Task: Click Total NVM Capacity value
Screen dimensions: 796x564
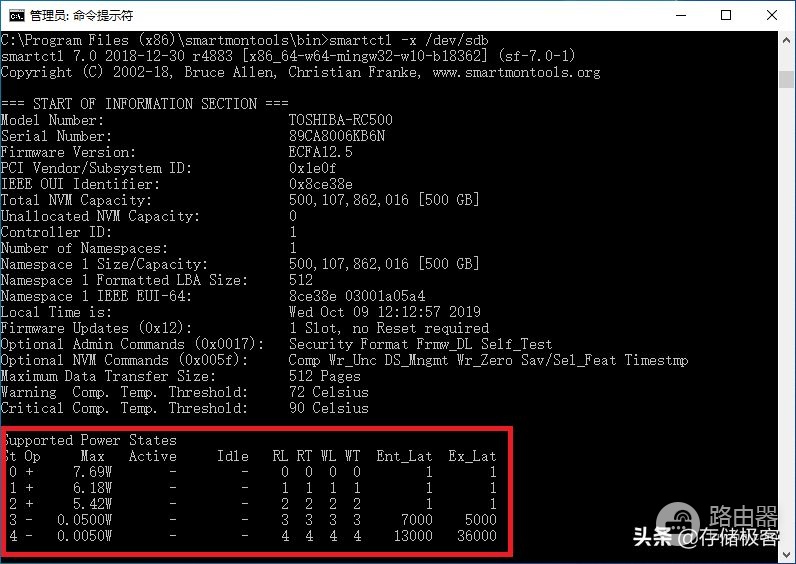Action: (x=384, y=200)
